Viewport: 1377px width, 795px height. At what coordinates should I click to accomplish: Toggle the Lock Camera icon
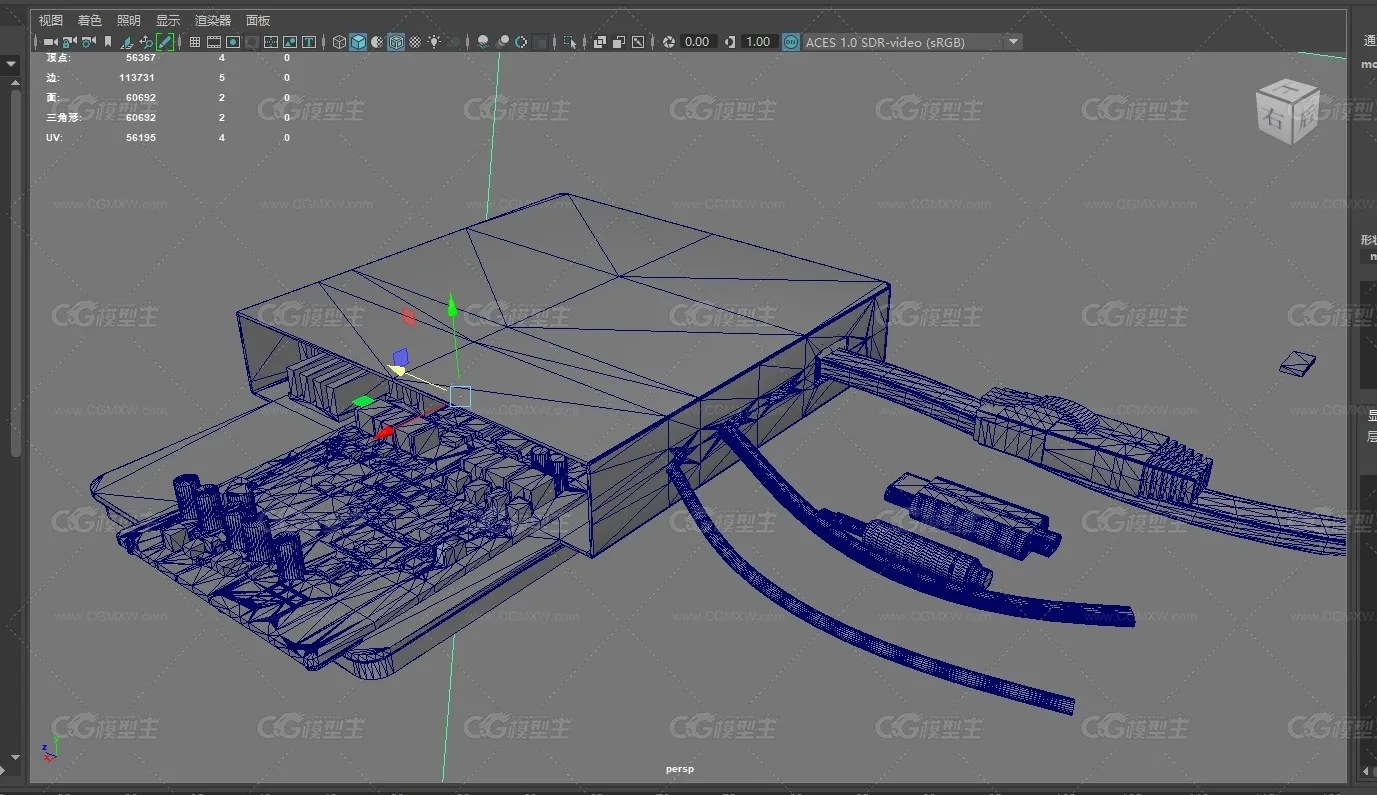point(68,42)
